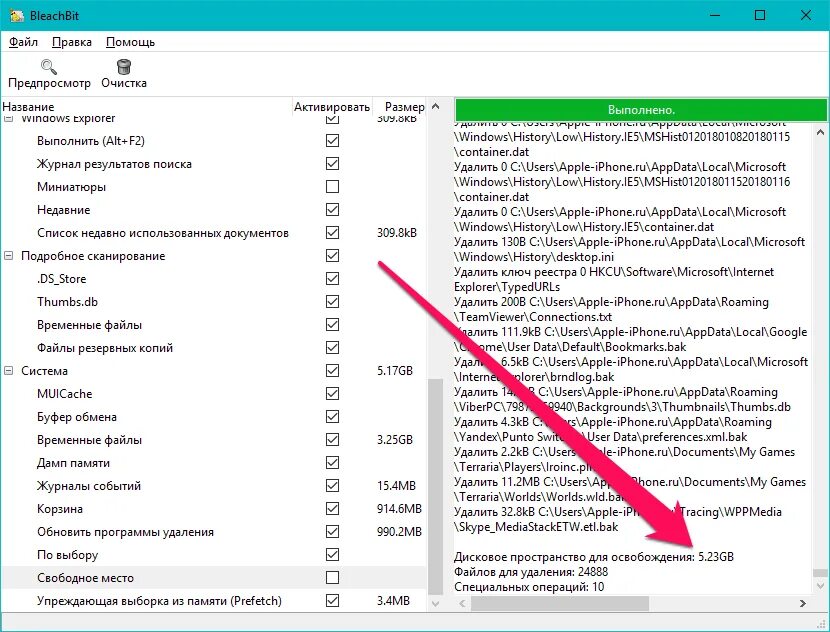Collapse the Система tree group

click(x=8, y=371)
